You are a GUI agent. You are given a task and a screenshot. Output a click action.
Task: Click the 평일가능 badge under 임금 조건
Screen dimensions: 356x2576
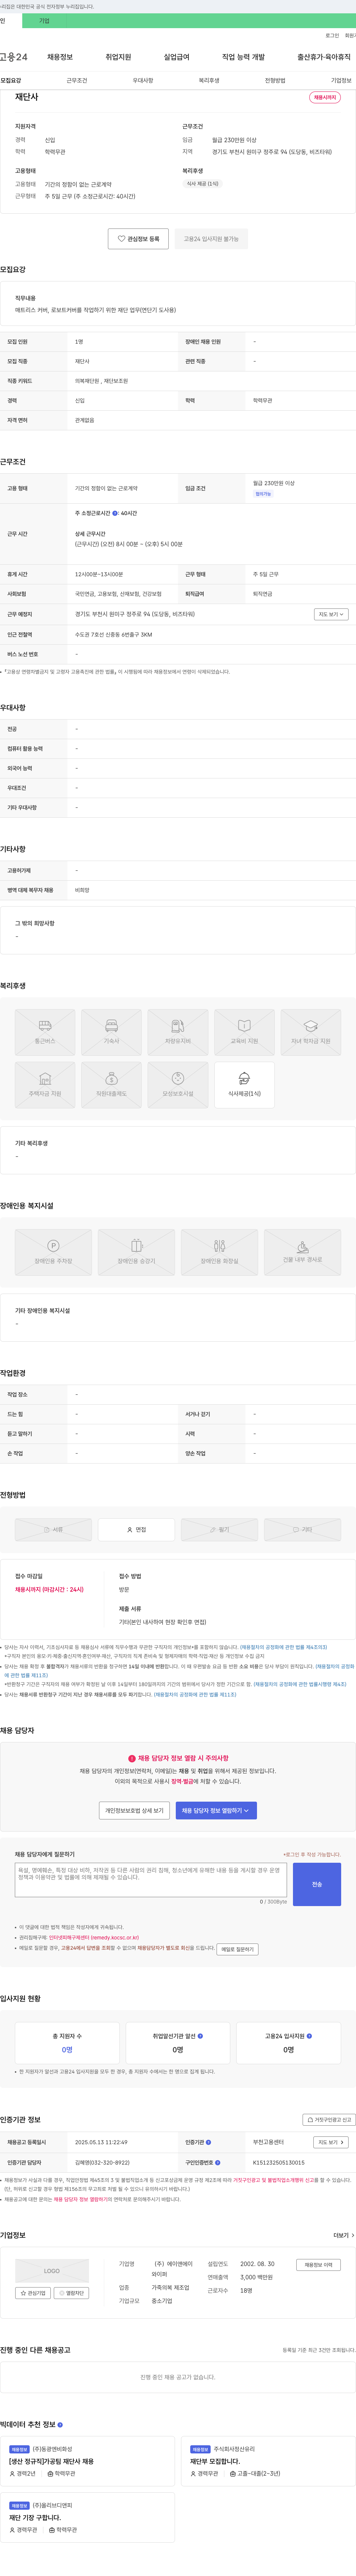(x=263, y=494)
